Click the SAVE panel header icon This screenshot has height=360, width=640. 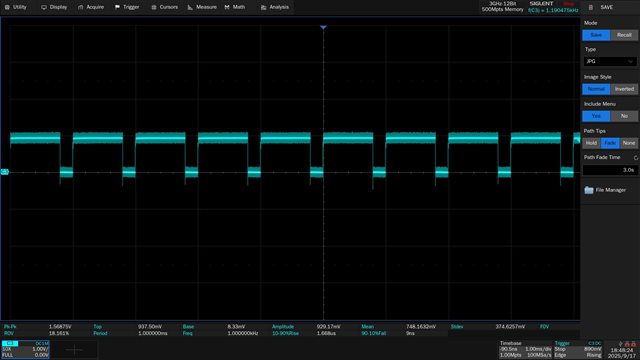[591, 7]
